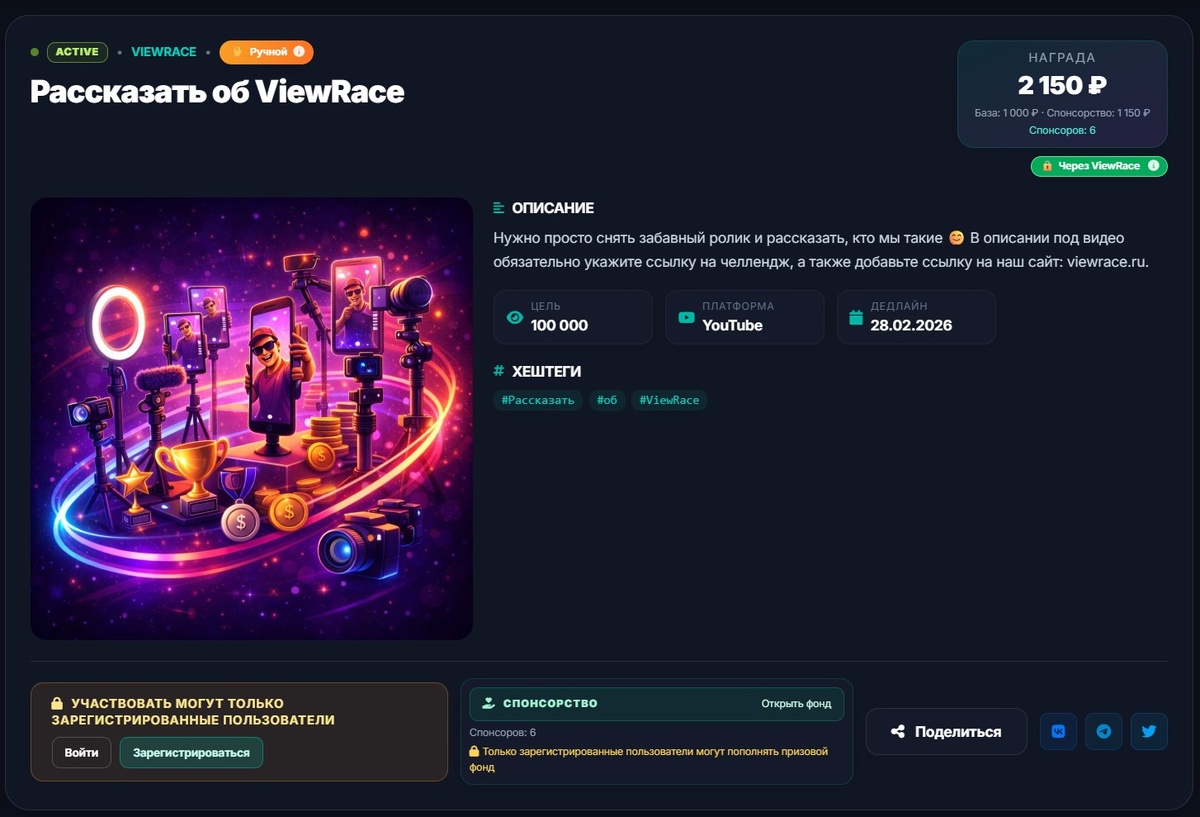The image size is (1200, 817).
Task: Click the VIEWRACE link above the title
Action: (x=164, y=52)
